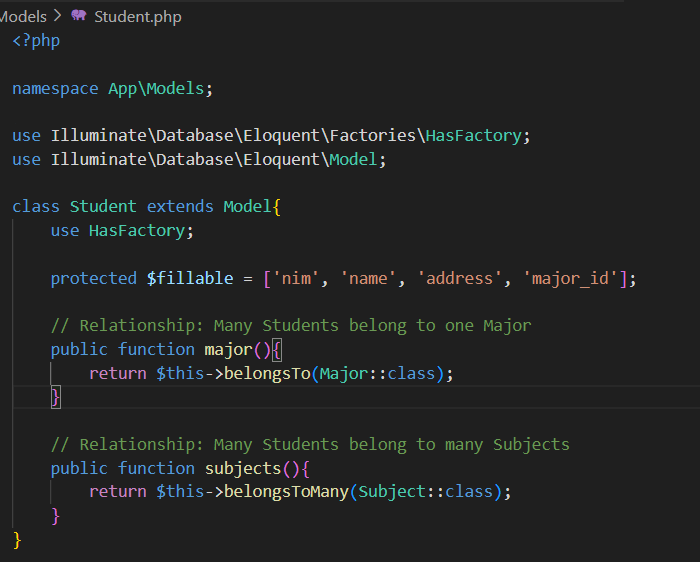Click the major function name

[228, 349]
